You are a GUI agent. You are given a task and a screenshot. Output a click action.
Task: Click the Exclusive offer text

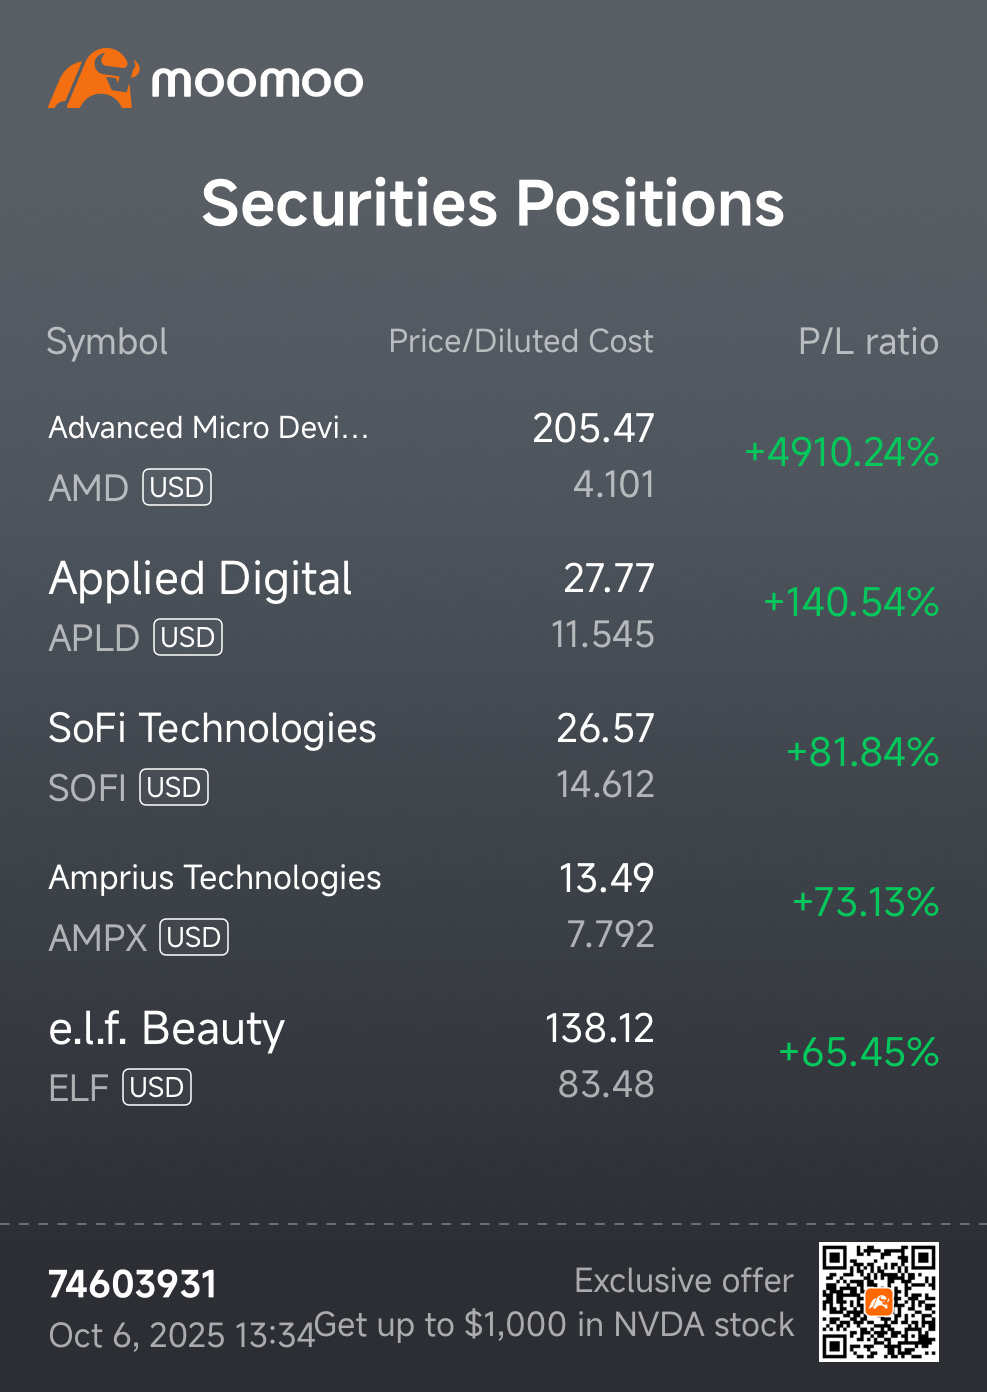[683, 1281]
